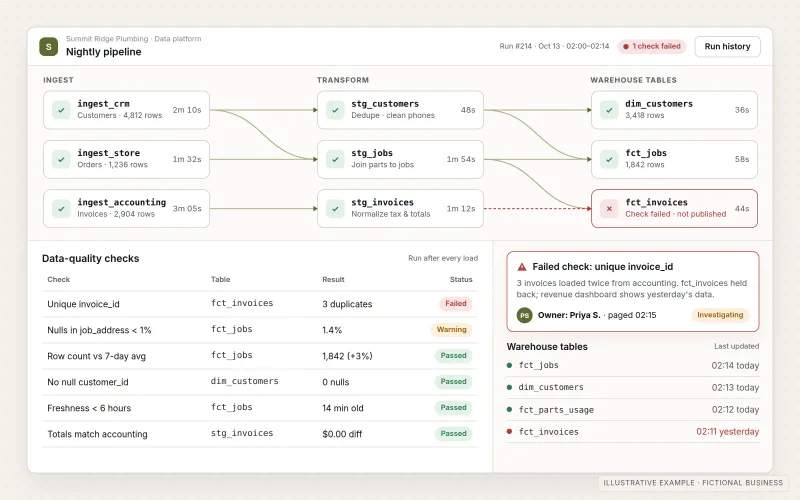
Task: Click fct_invoices red failed X icon
Action: tap(609, 209)
